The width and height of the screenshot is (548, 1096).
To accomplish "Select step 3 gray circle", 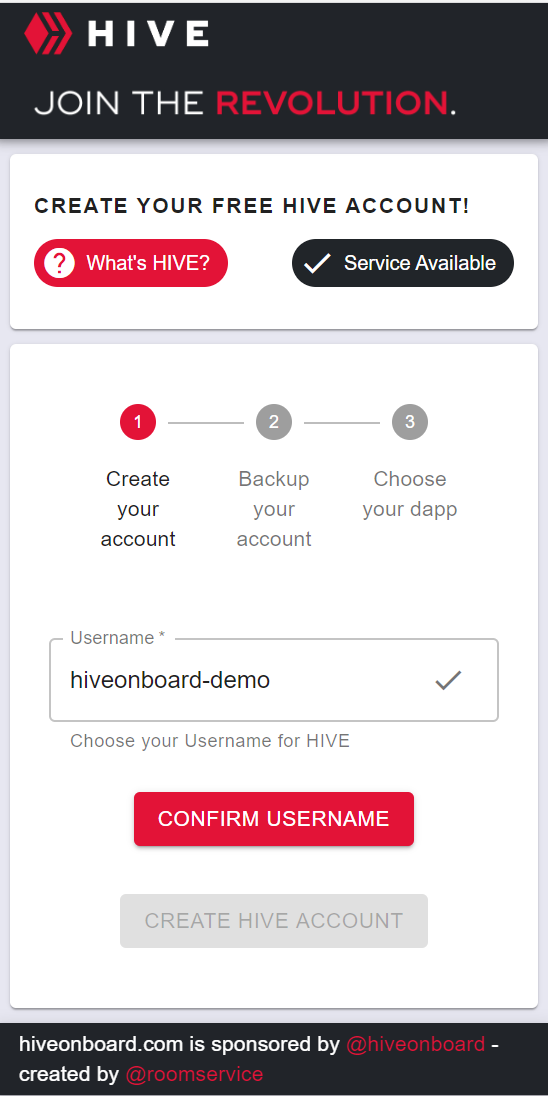I will [410, 422].
